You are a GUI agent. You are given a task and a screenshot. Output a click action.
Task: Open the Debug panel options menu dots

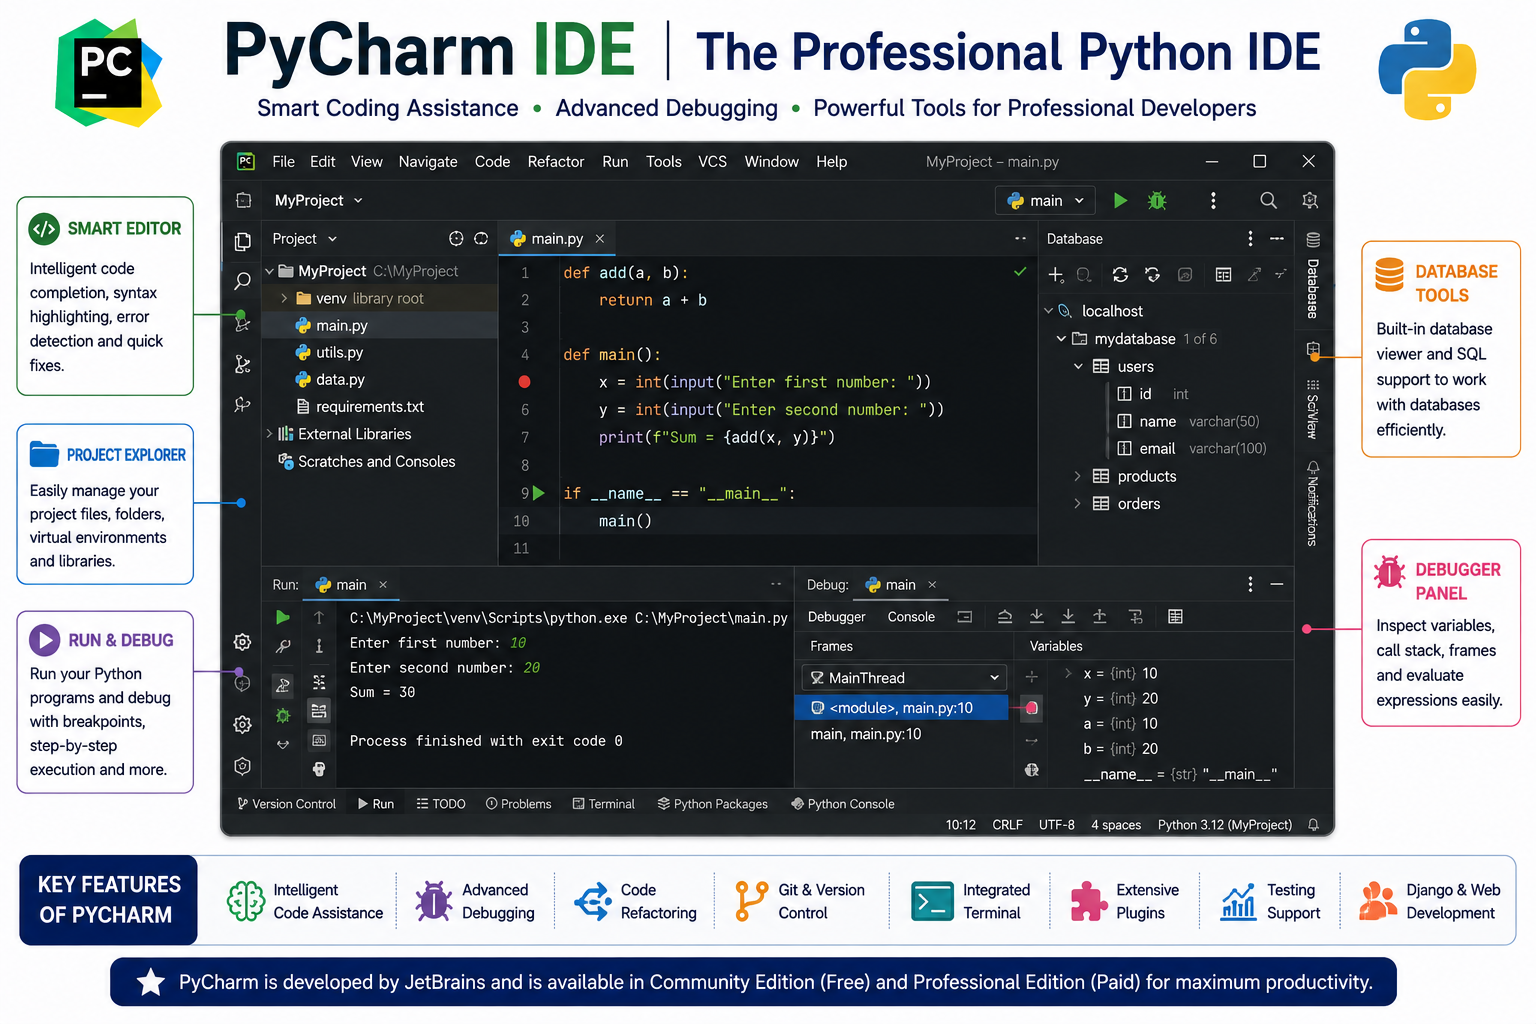[x=1250, y=584]
